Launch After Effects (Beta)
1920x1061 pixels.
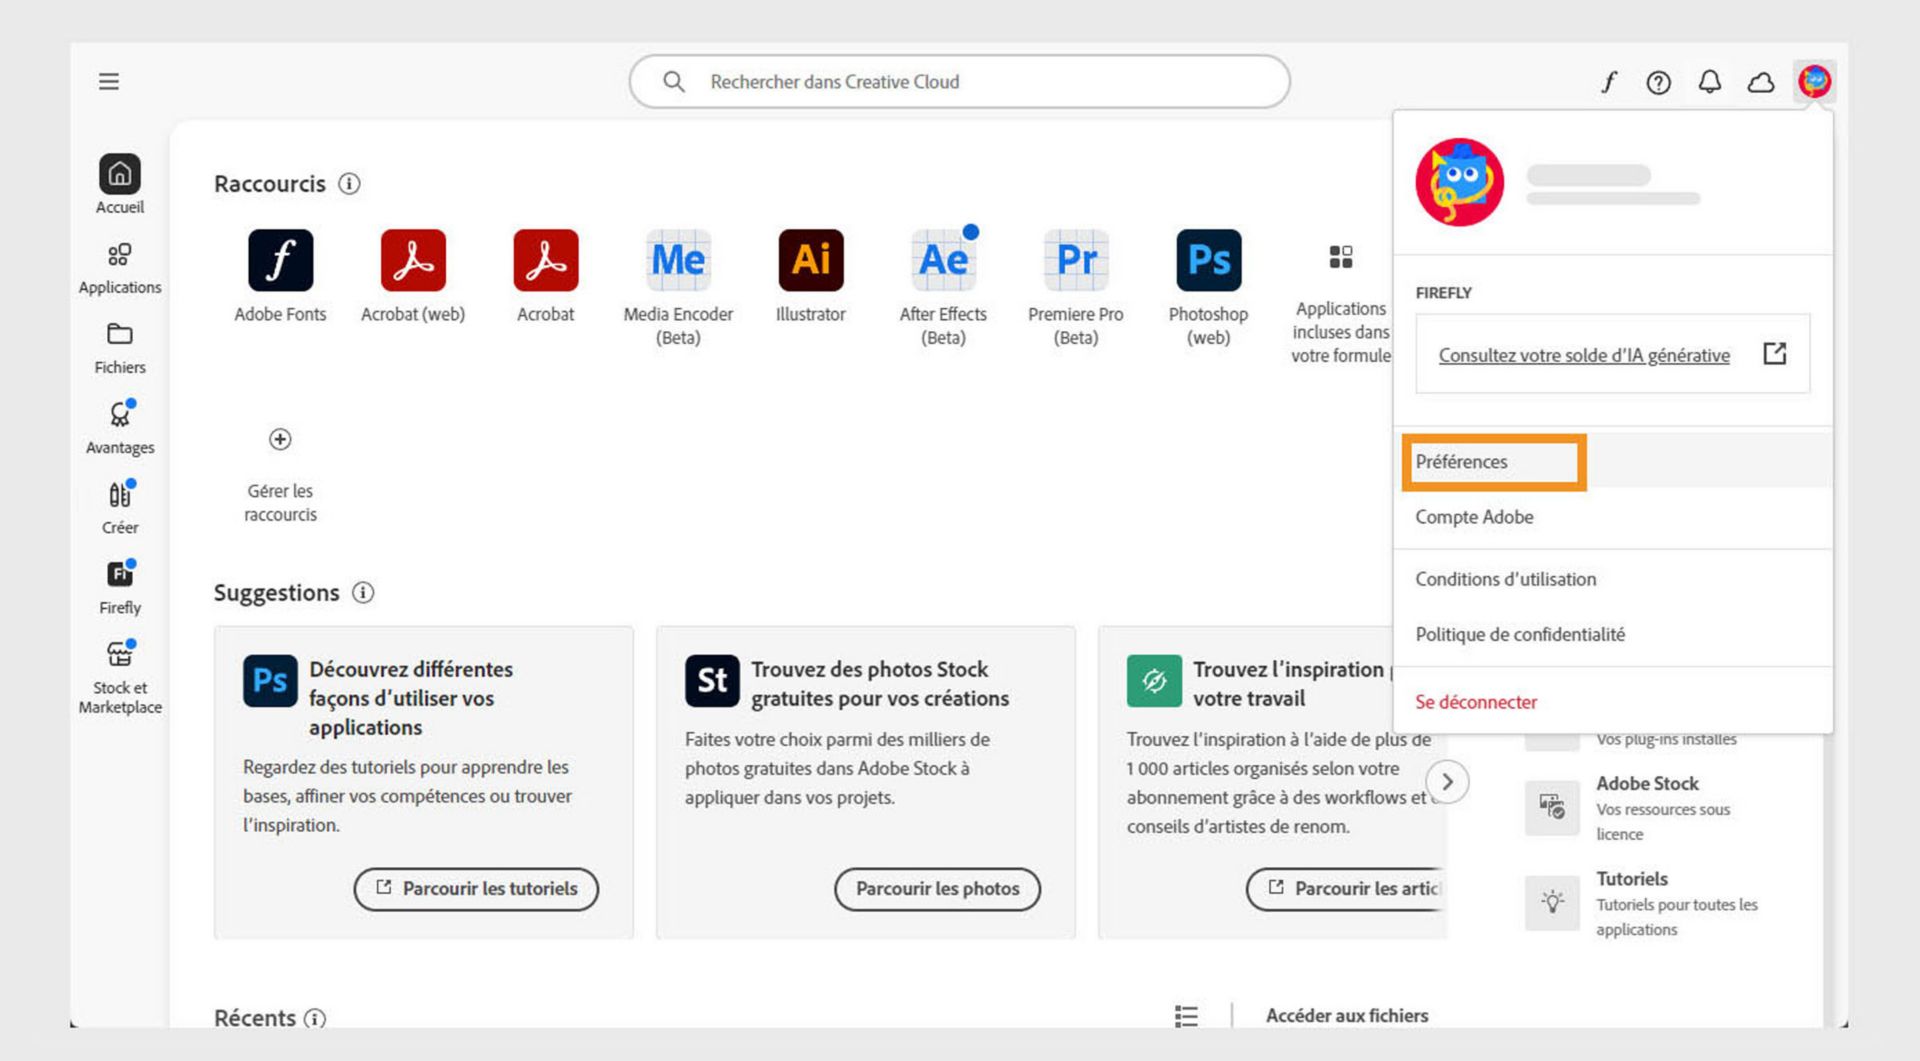pos(943,288)
